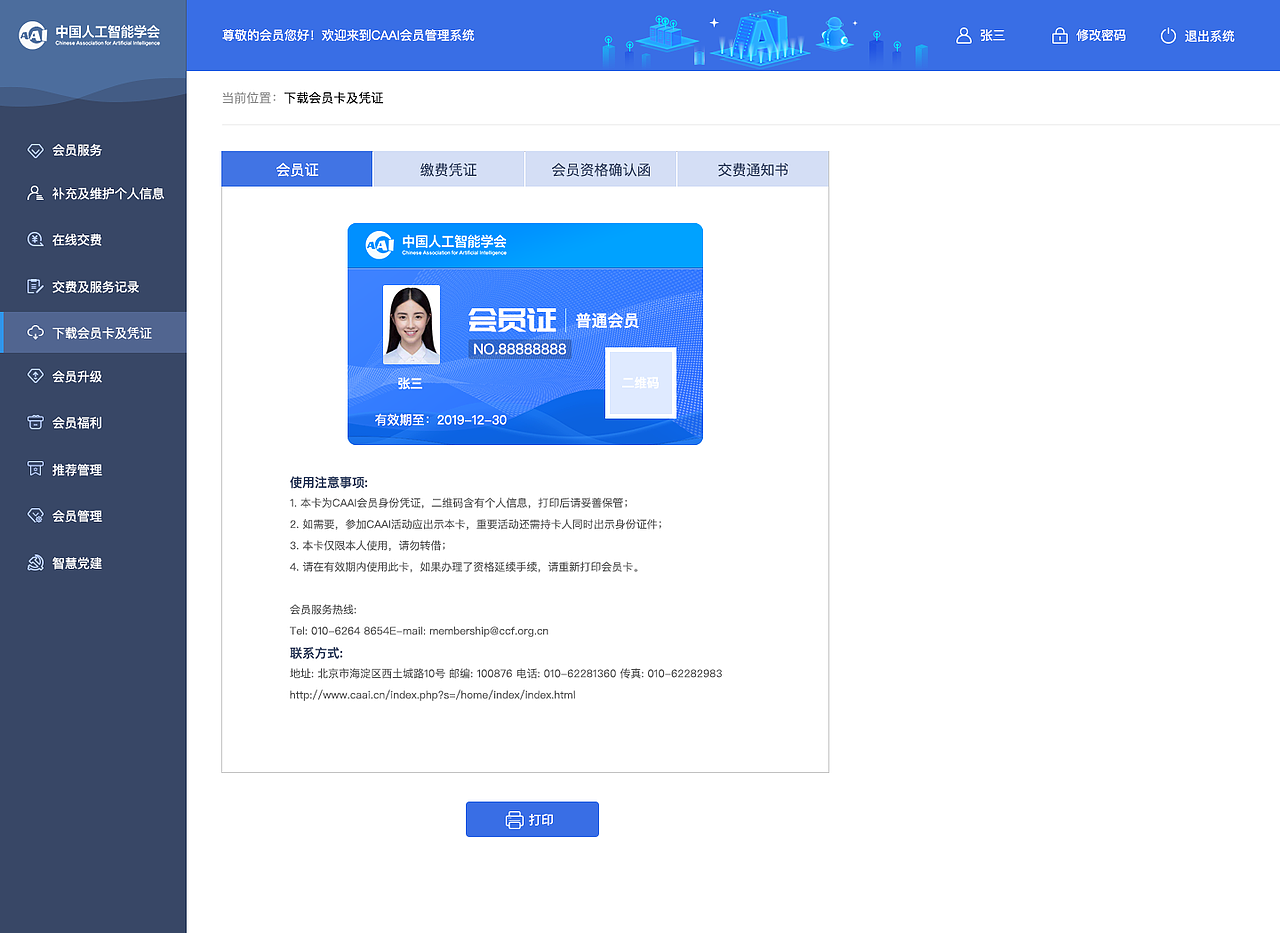This screenshot has width=1280, height=933.
Task: Click the 在线交费 payment icon
Action: [x=35, y=239]
